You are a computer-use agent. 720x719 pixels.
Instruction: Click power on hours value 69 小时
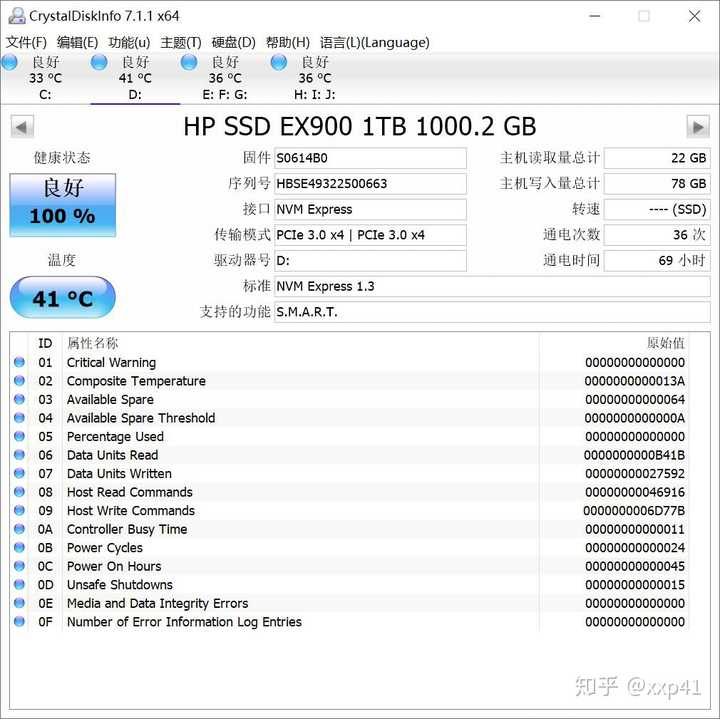pos(657,261)
